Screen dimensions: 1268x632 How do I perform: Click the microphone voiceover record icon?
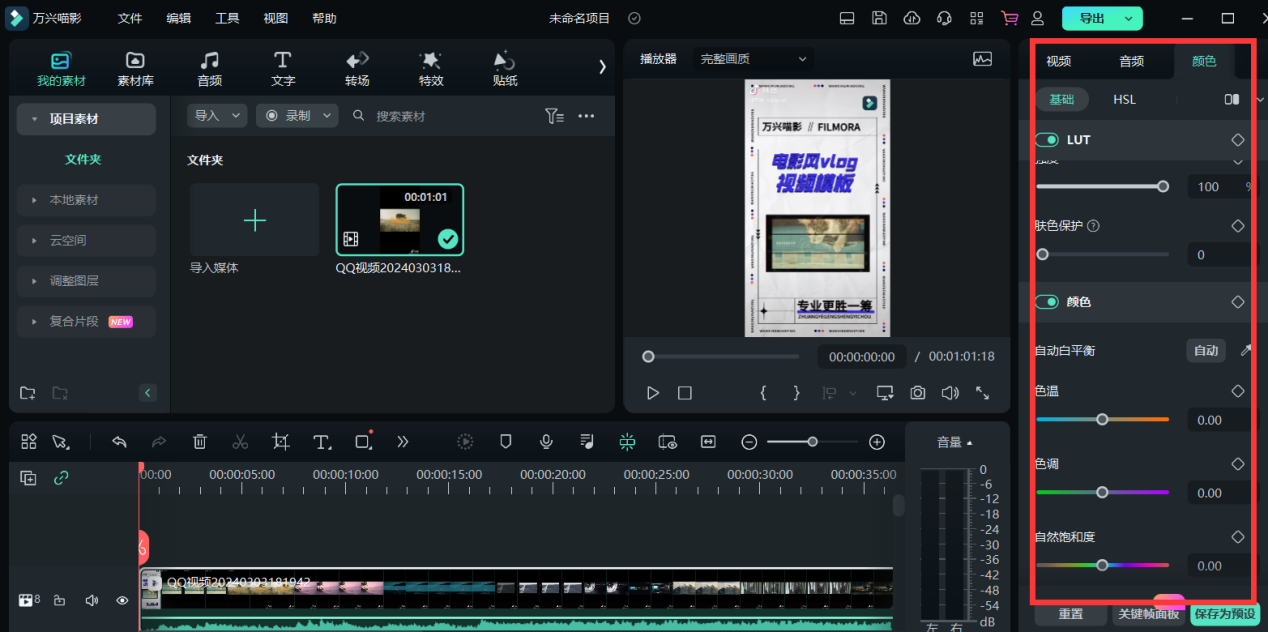[x=546, y=441]
